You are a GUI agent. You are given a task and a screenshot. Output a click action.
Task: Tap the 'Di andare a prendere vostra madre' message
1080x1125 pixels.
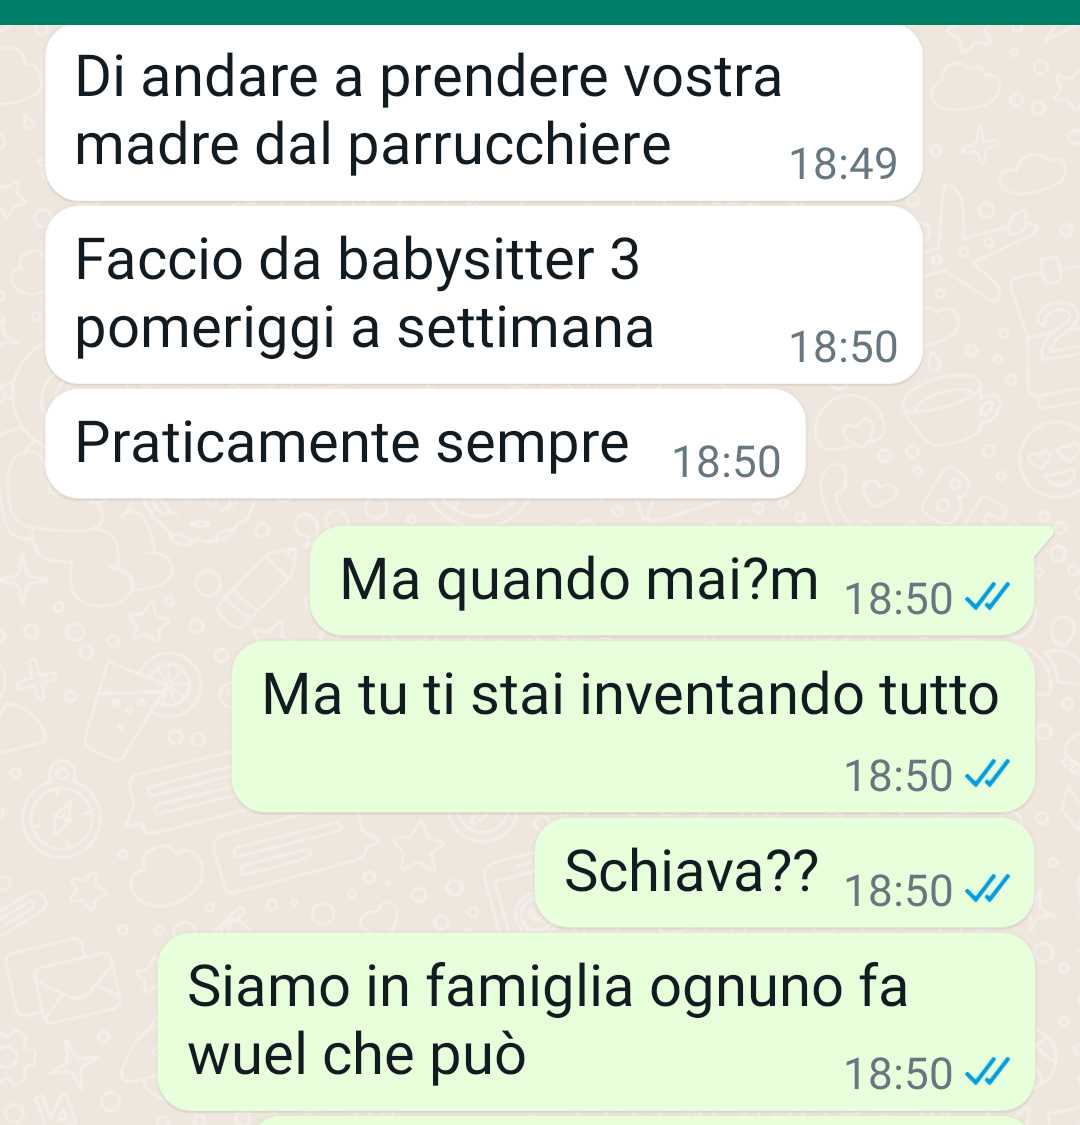pyautogui.click(x=483, y=113)
